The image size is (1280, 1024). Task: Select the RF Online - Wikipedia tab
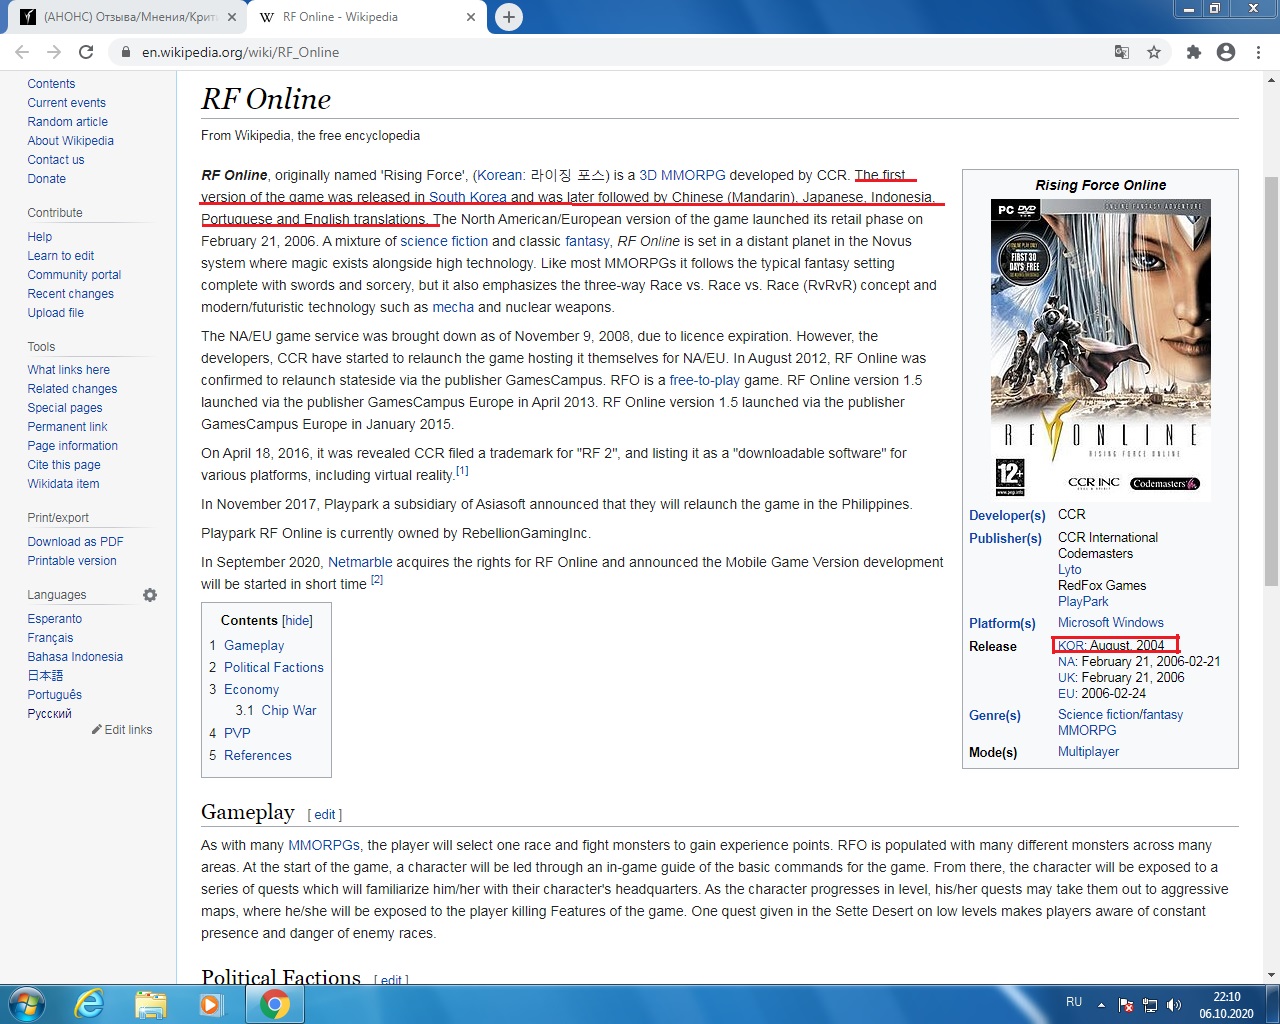366,17
